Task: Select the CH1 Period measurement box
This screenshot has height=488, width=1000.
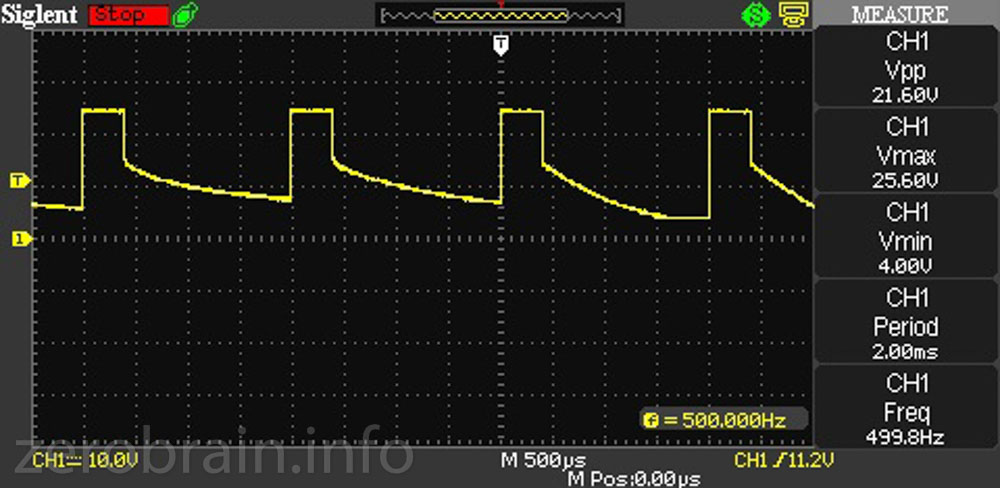Action: pos(907,322)
